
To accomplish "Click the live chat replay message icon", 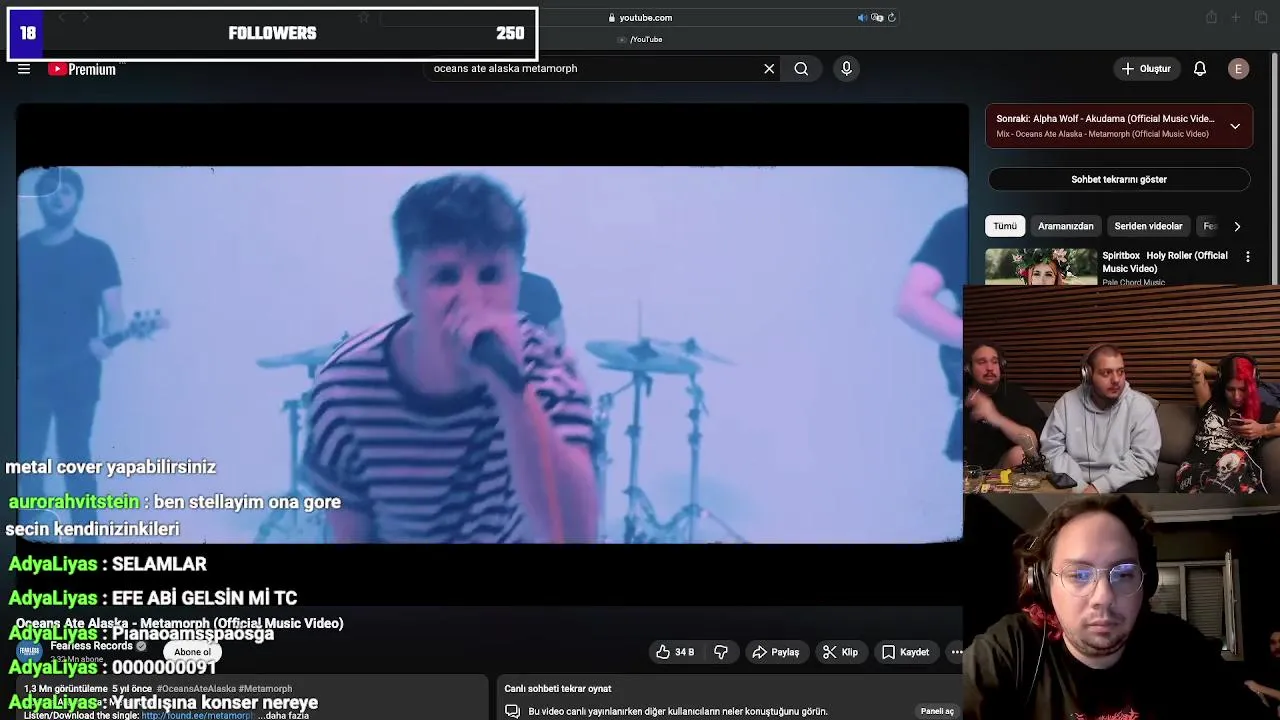I will (512, 711).
